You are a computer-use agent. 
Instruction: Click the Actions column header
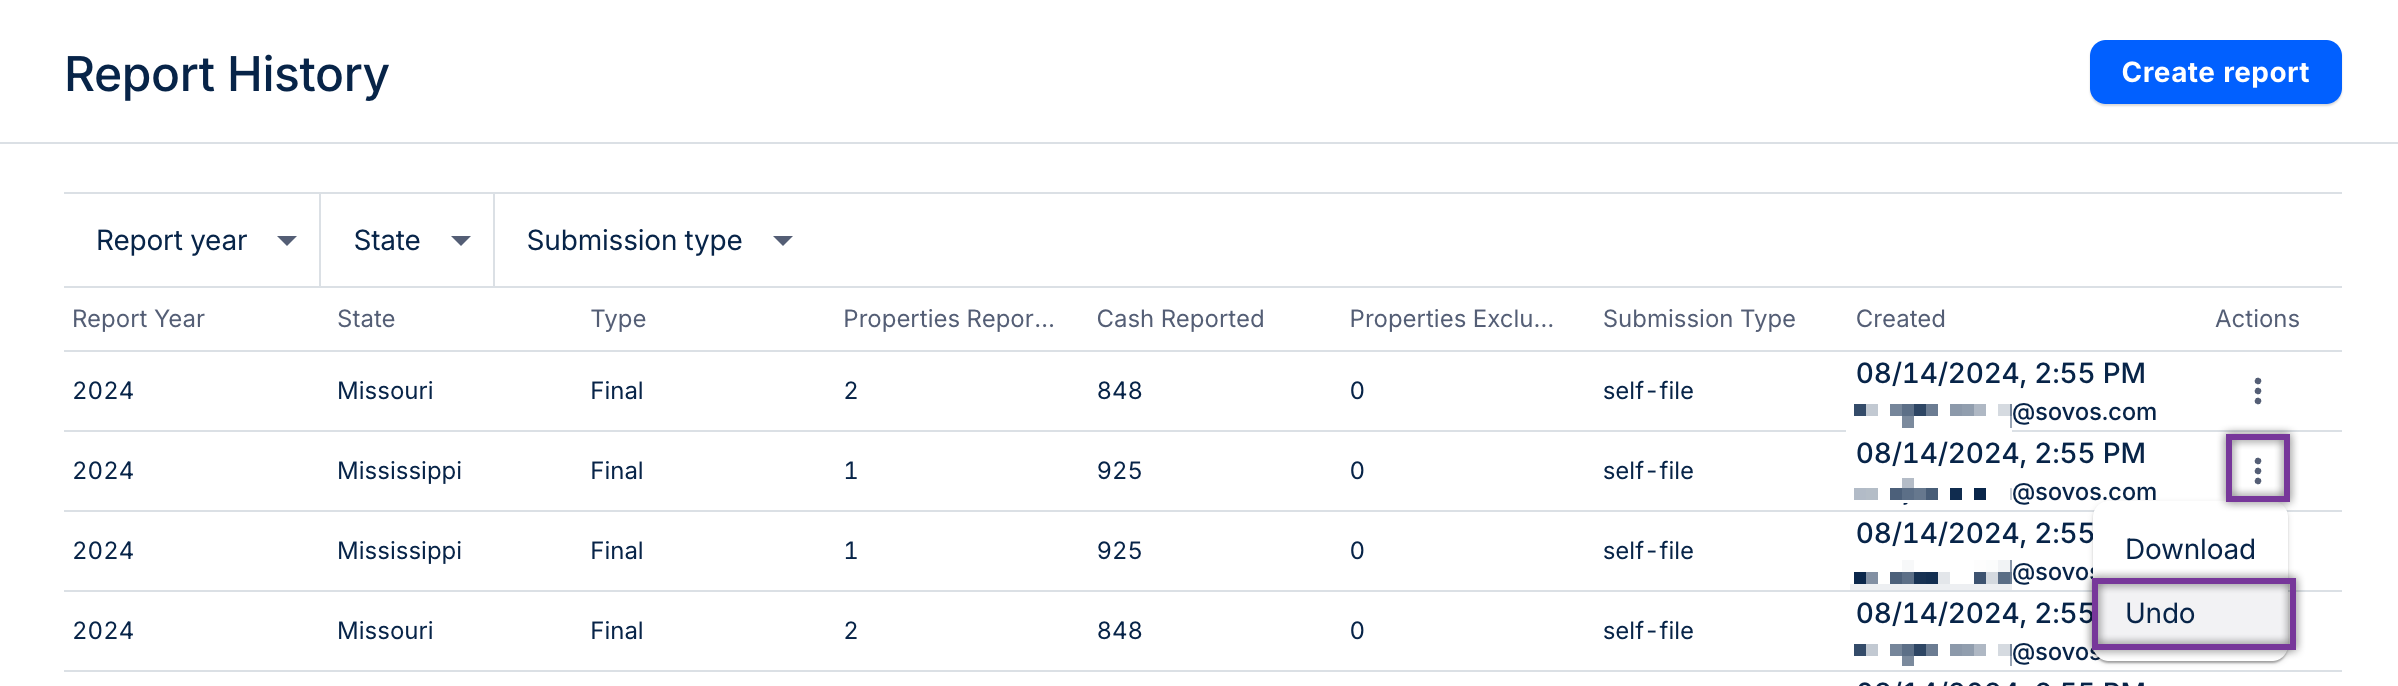point(2257,319)
